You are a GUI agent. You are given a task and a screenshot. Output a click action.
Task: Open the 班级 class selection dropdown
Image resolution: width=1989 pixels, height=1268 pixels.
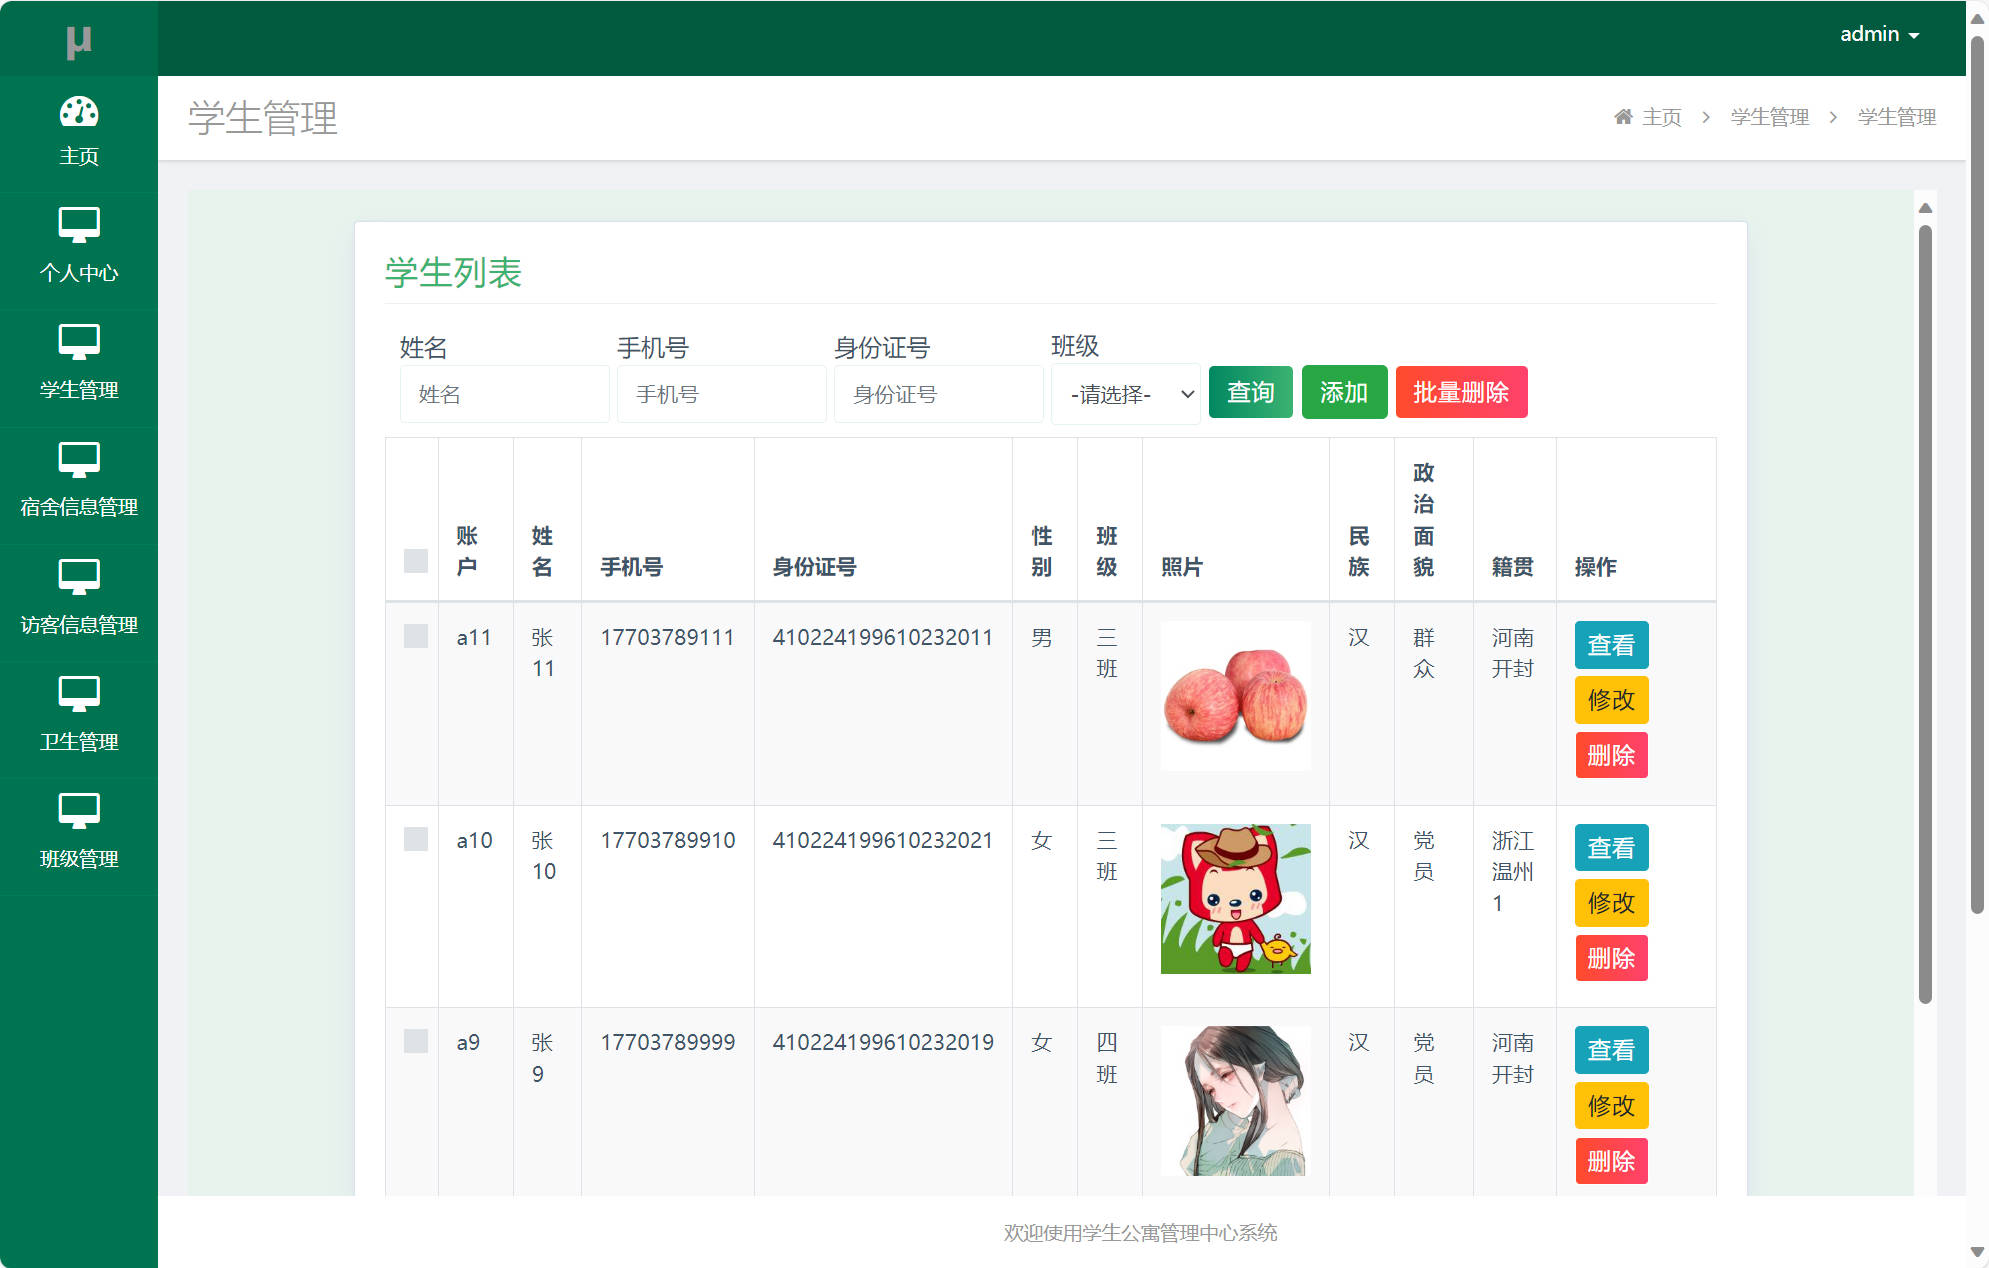(x=1125, y=394)
